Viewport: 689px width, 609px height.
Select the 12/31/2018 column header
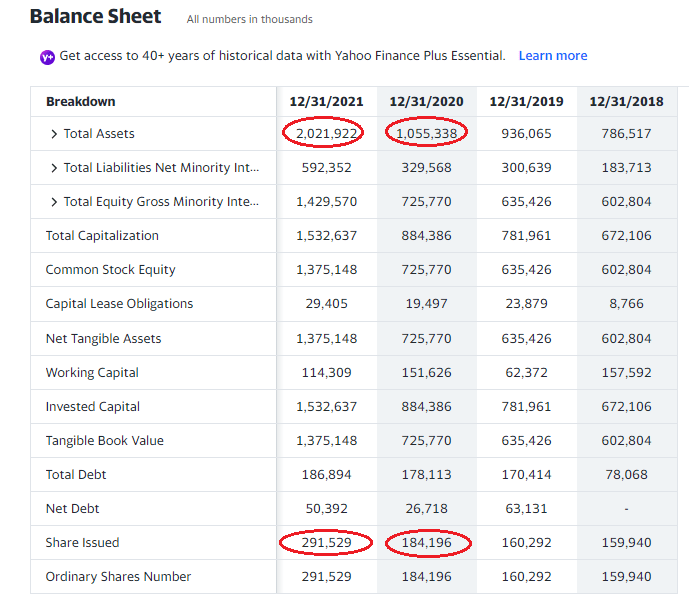[x=626, y=101]
